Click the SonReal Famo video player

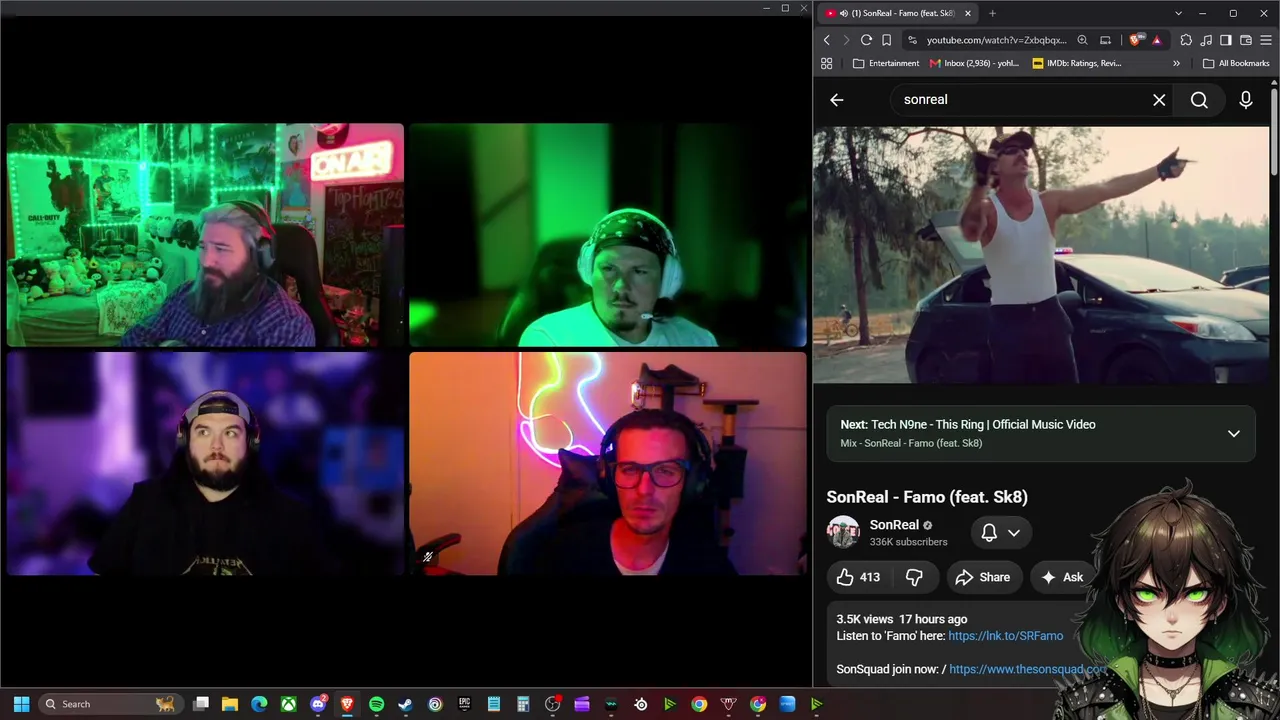1041,254
